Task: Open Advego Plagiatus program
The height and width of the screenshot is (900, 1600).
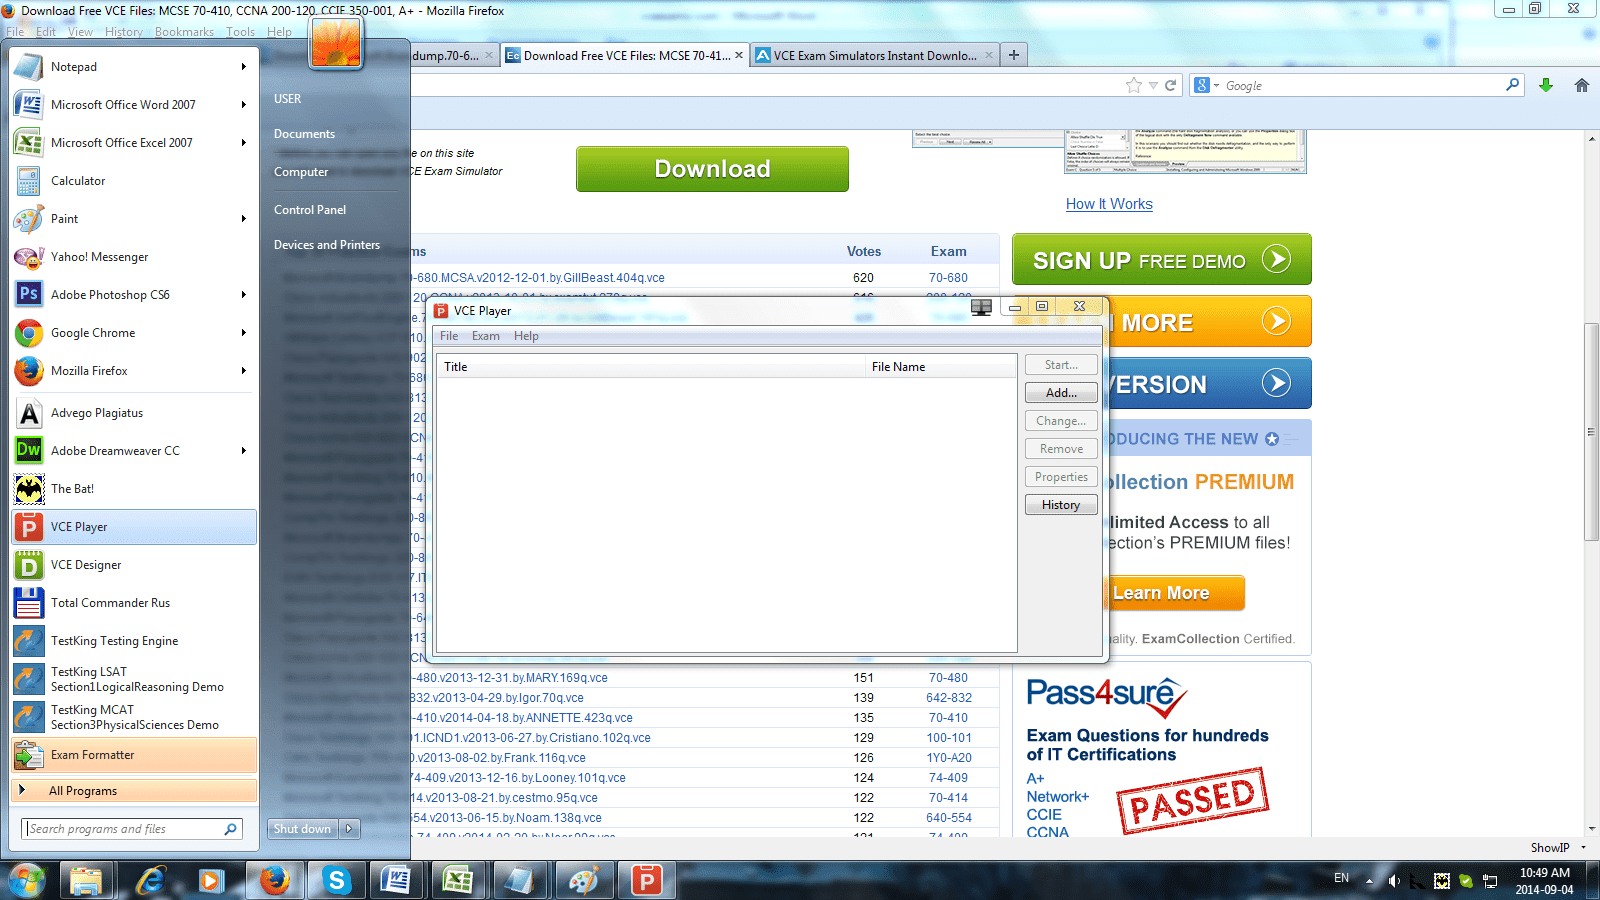Action: [134, 413]
